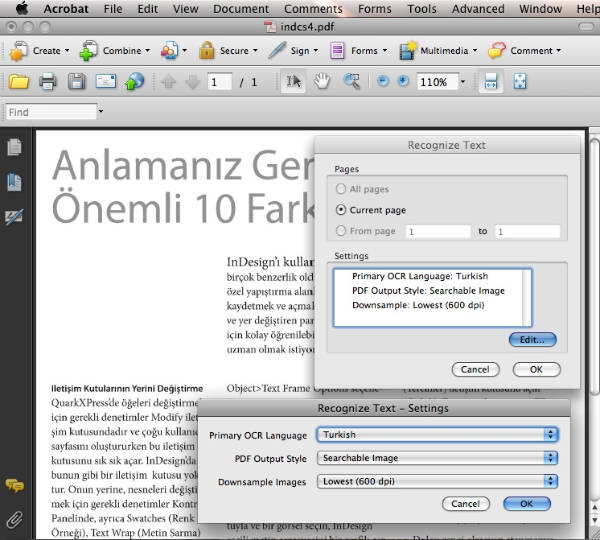Open the Signatures panel in sidebar
The image size is (600, 540).
click(15, 217)
